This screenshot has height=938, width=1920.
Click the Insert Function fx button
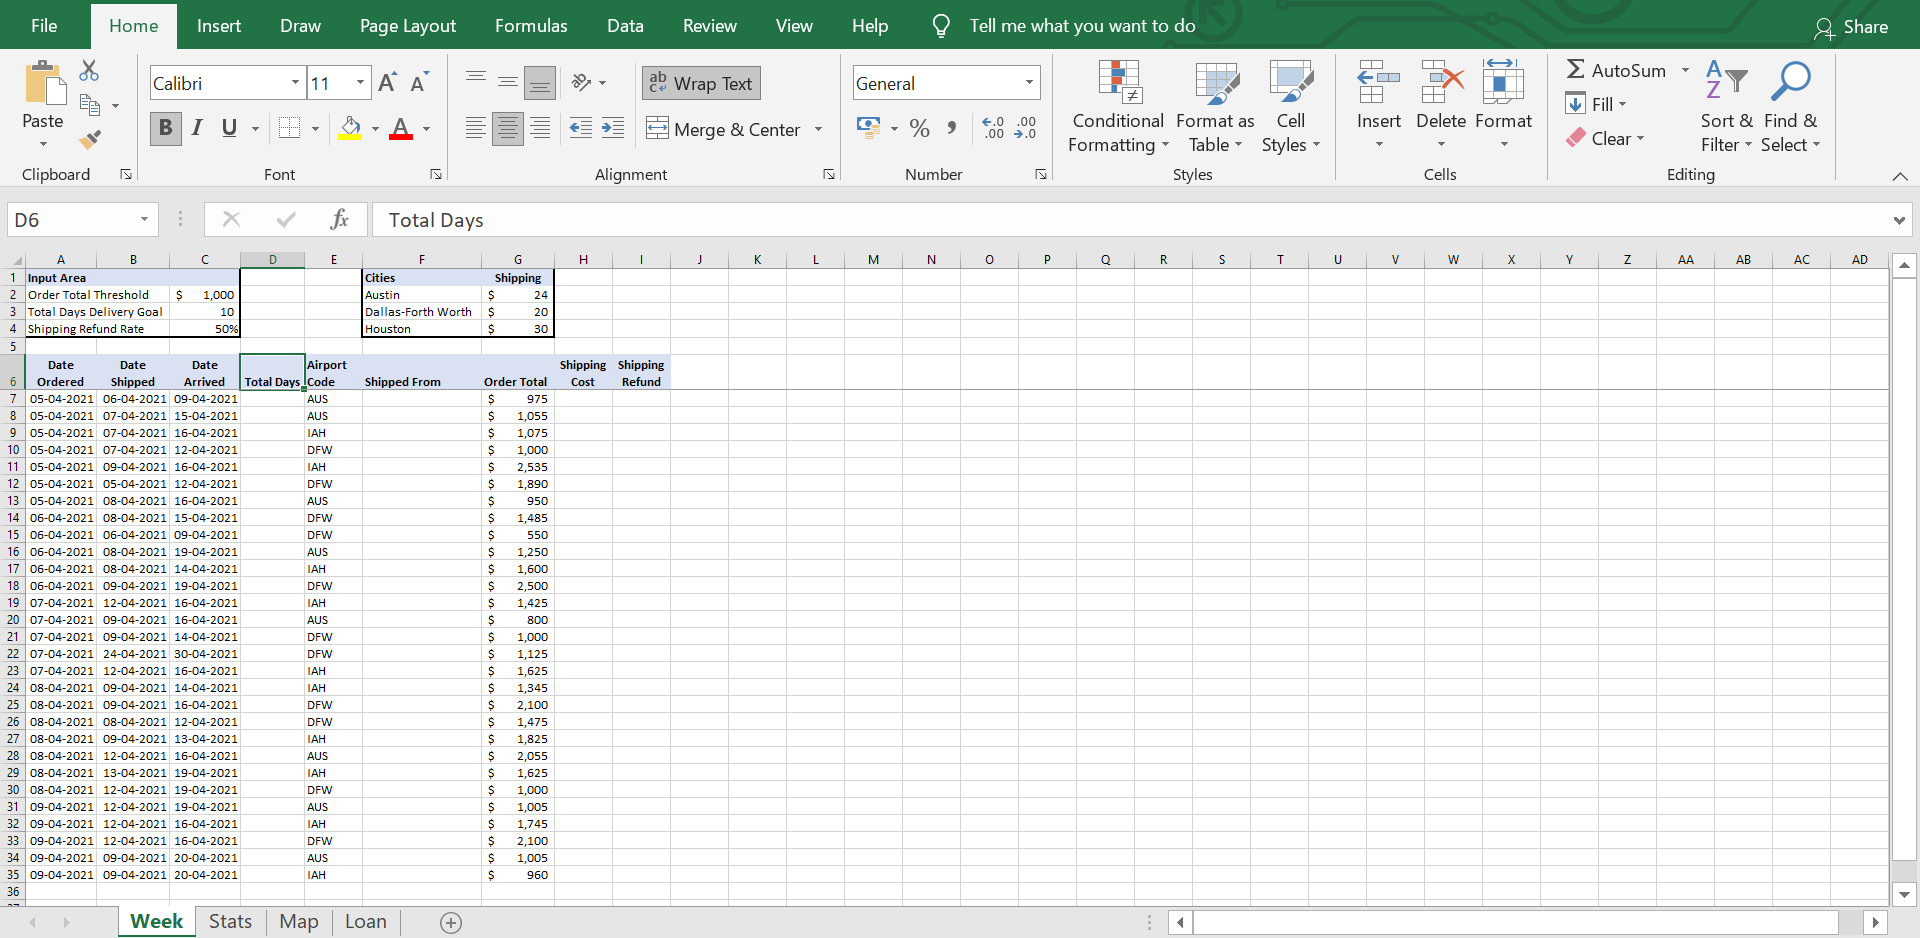340,219
